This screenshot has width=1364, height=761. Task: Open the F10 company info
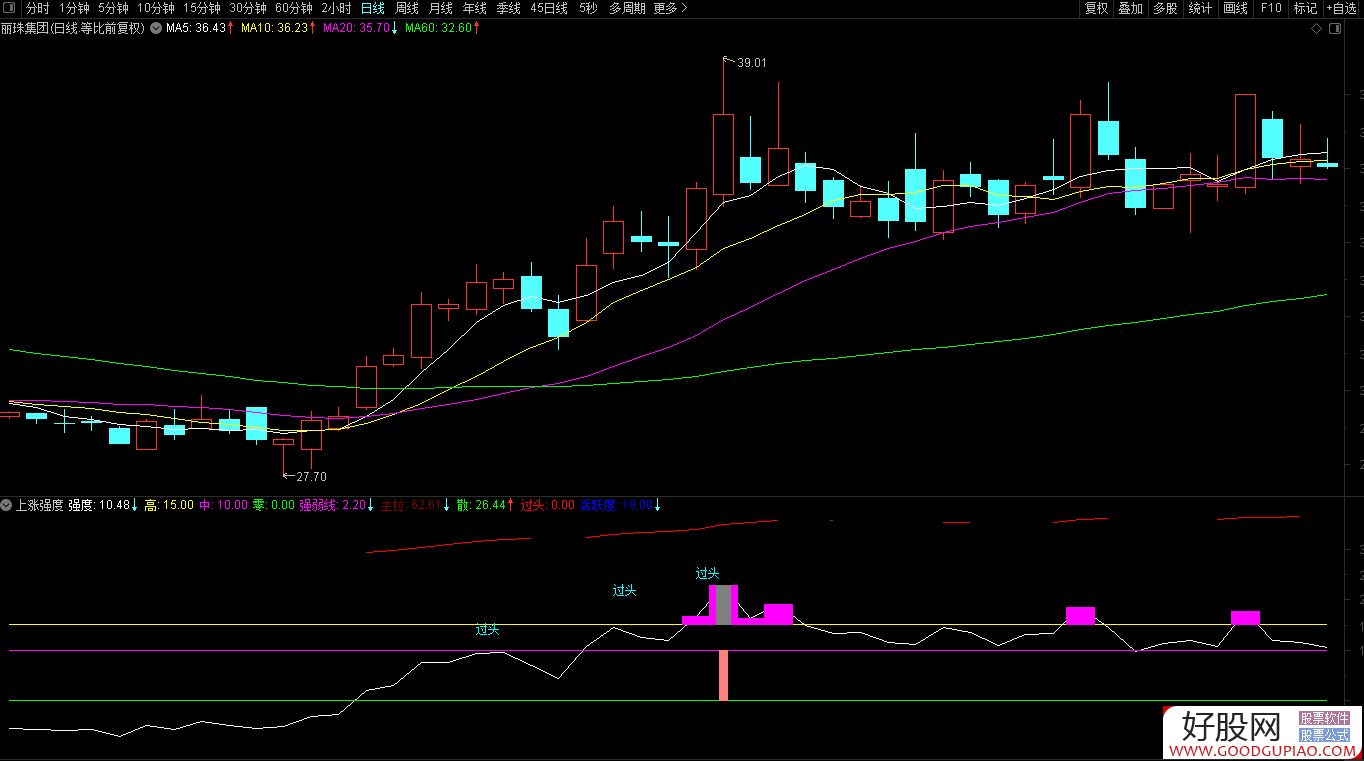pyautogui.click(x=1270, y=8)
